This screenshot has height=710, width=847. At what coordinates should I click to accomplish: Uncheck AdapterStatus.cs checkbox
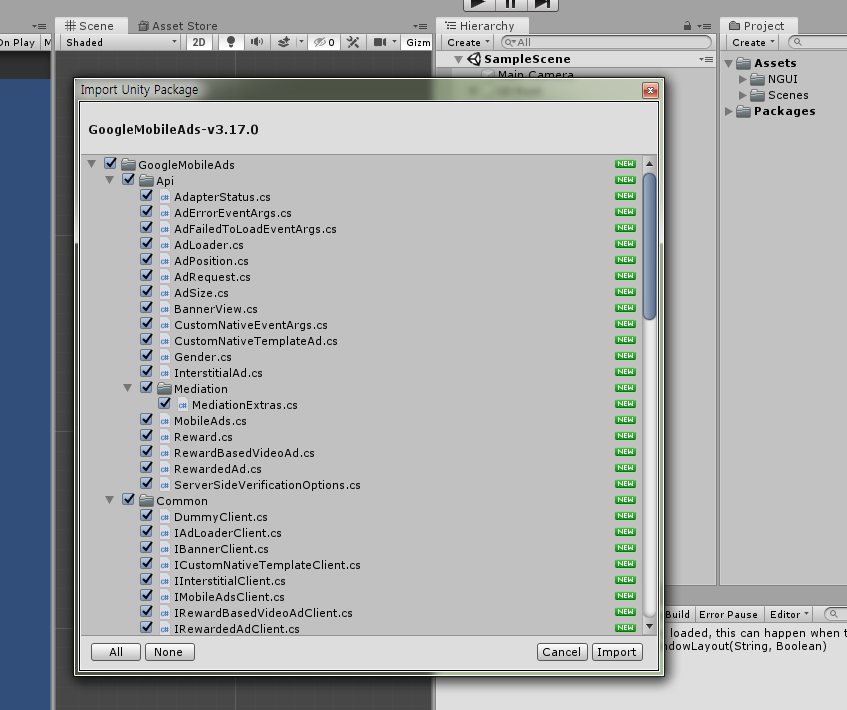146,196
